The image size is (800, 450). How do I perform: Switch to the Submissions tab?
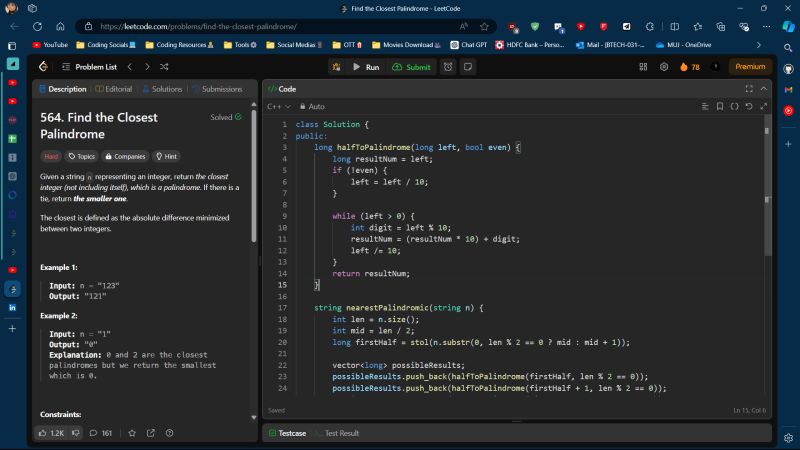pyautogui.click(x=217, y=89)
